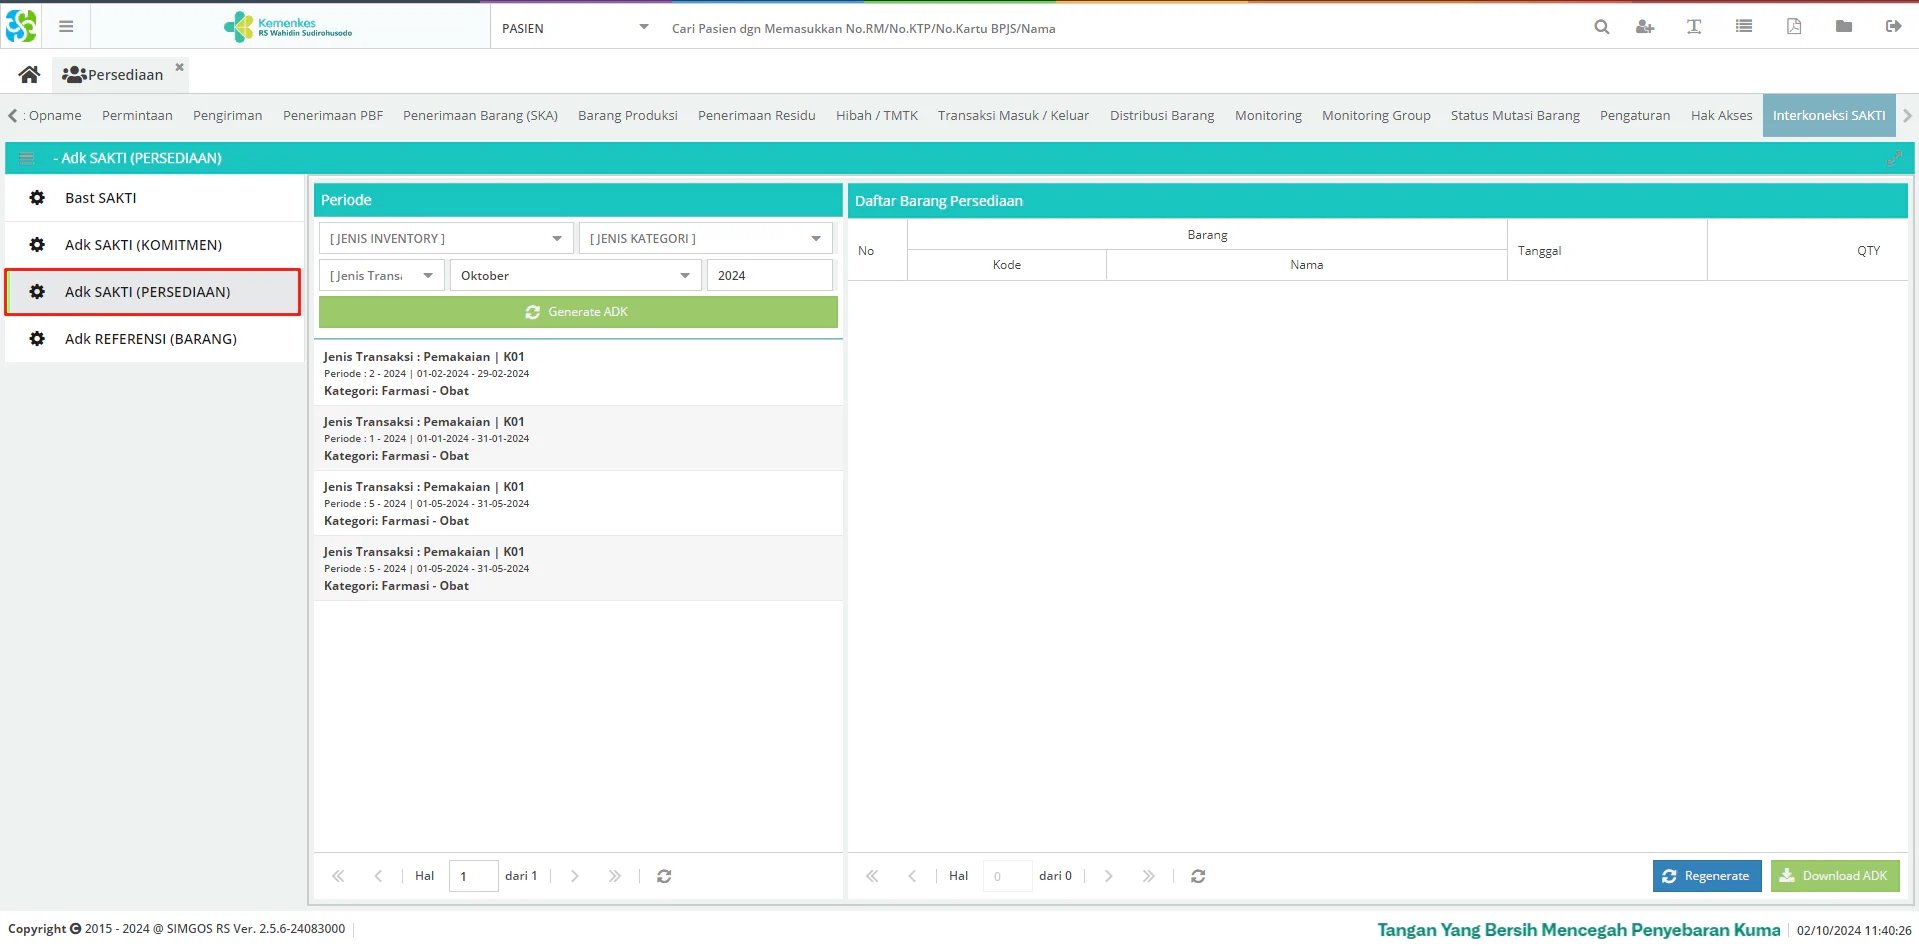Open the JENIS INVENTORY dropdown
The image size is (1919, 946).
coord(446,239)
